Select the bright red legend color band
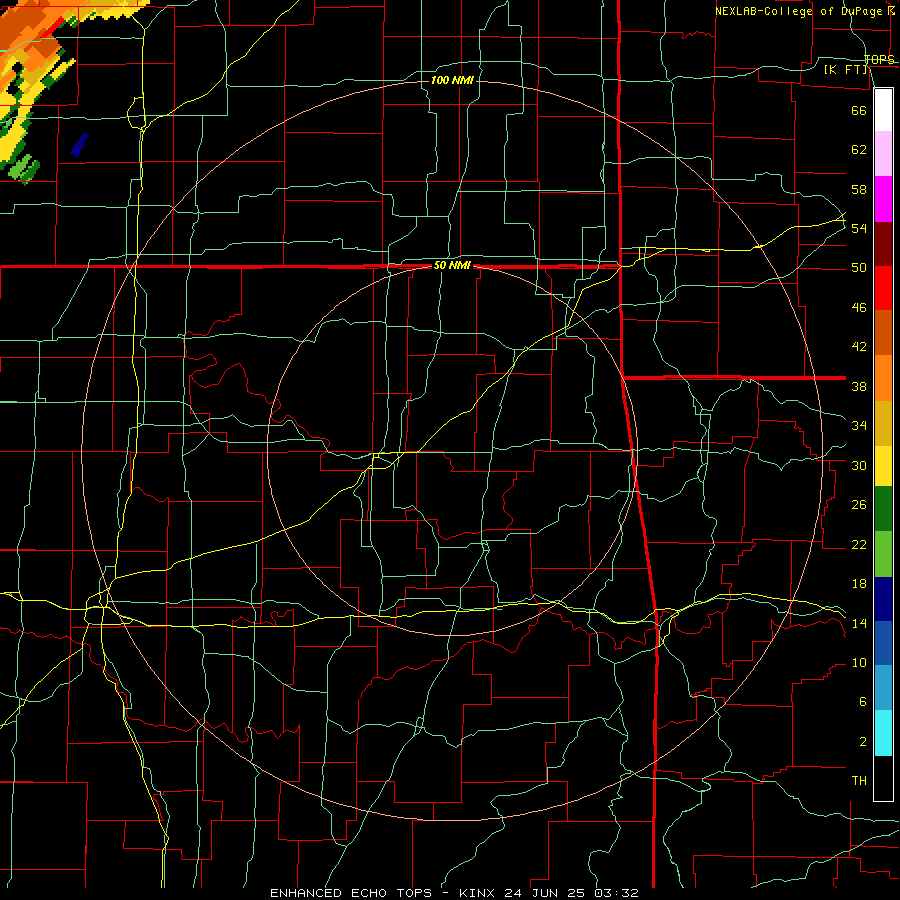This screenshot has height=900, width=900. point(883,288)
